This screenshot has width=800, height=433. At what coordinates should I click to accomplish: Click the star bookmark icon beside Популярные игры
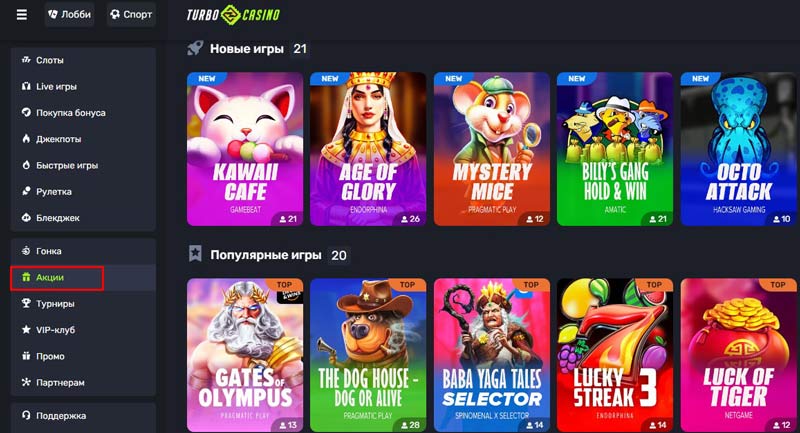pos(195,253)
